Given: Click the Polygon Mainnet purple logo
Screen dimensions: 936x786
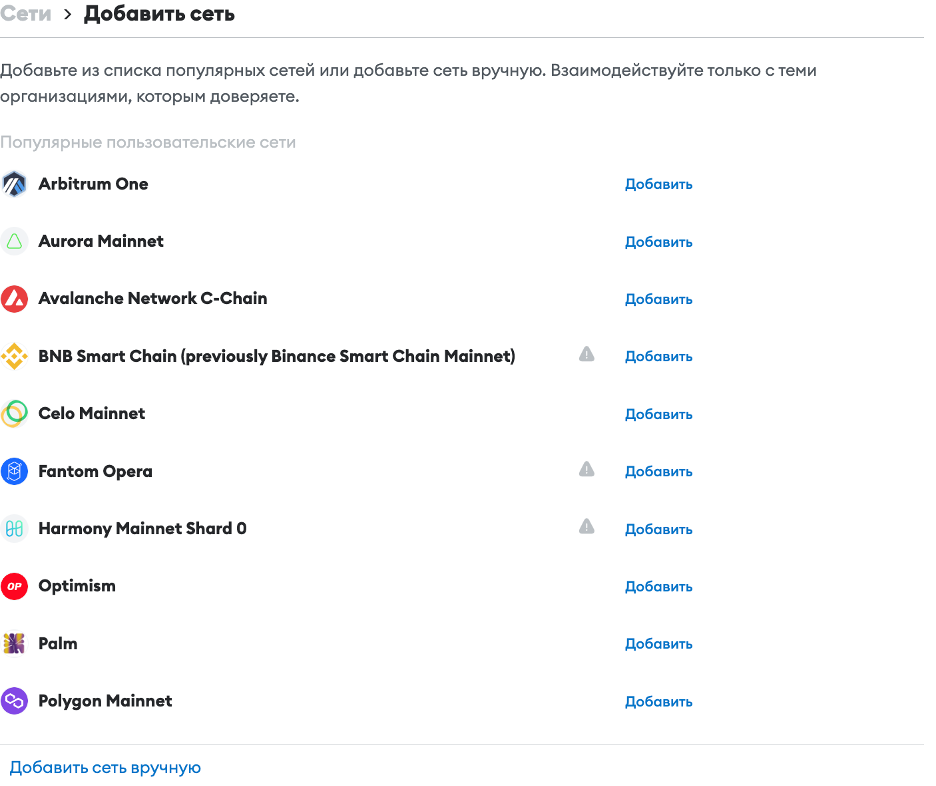Looking at the screenshot, I should 14,701.
